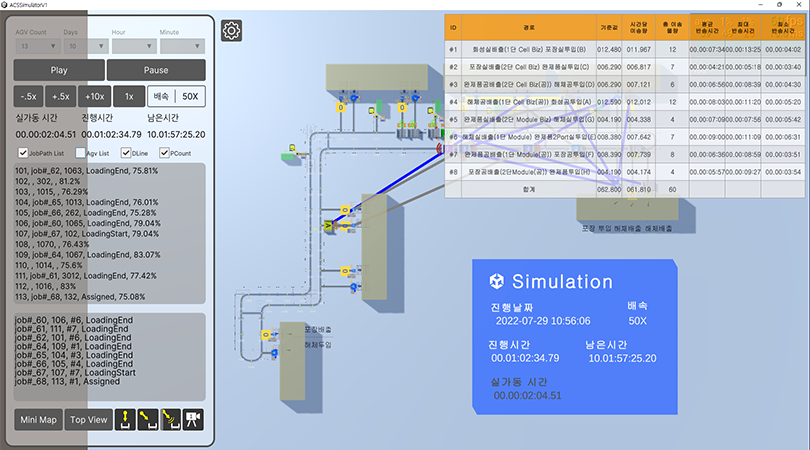Expand the Minute dropdown

coord(181,45)
